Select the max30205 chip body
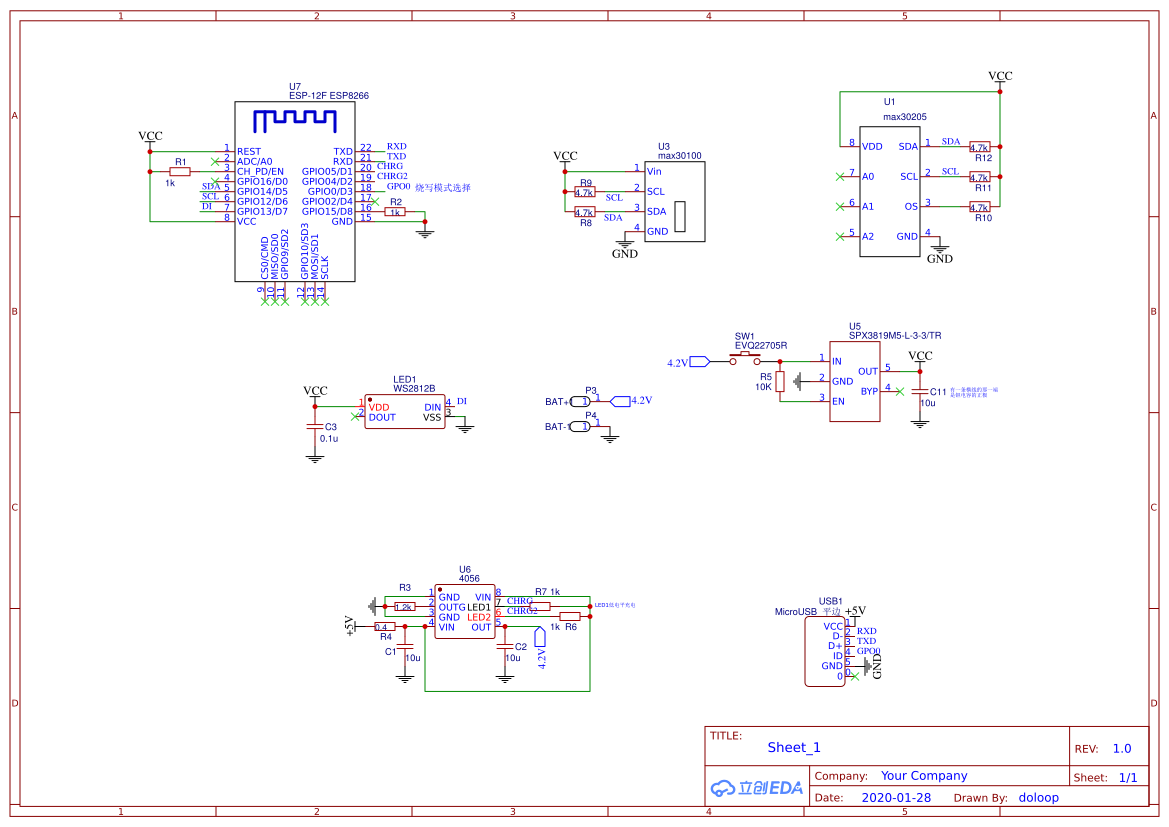Screen dimensions: 1169x827 [x=889, y=192]
